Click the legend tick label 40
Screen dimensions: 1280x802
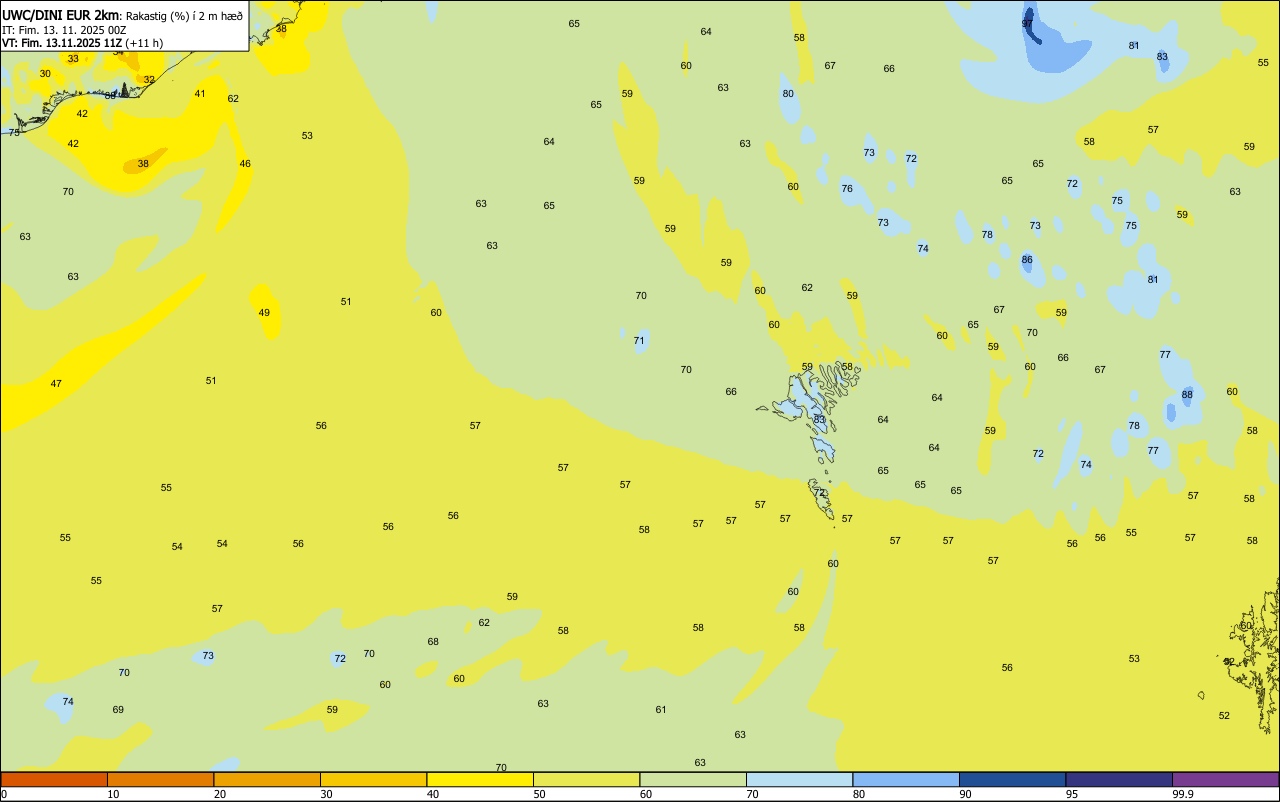click(x=433, y=794)
